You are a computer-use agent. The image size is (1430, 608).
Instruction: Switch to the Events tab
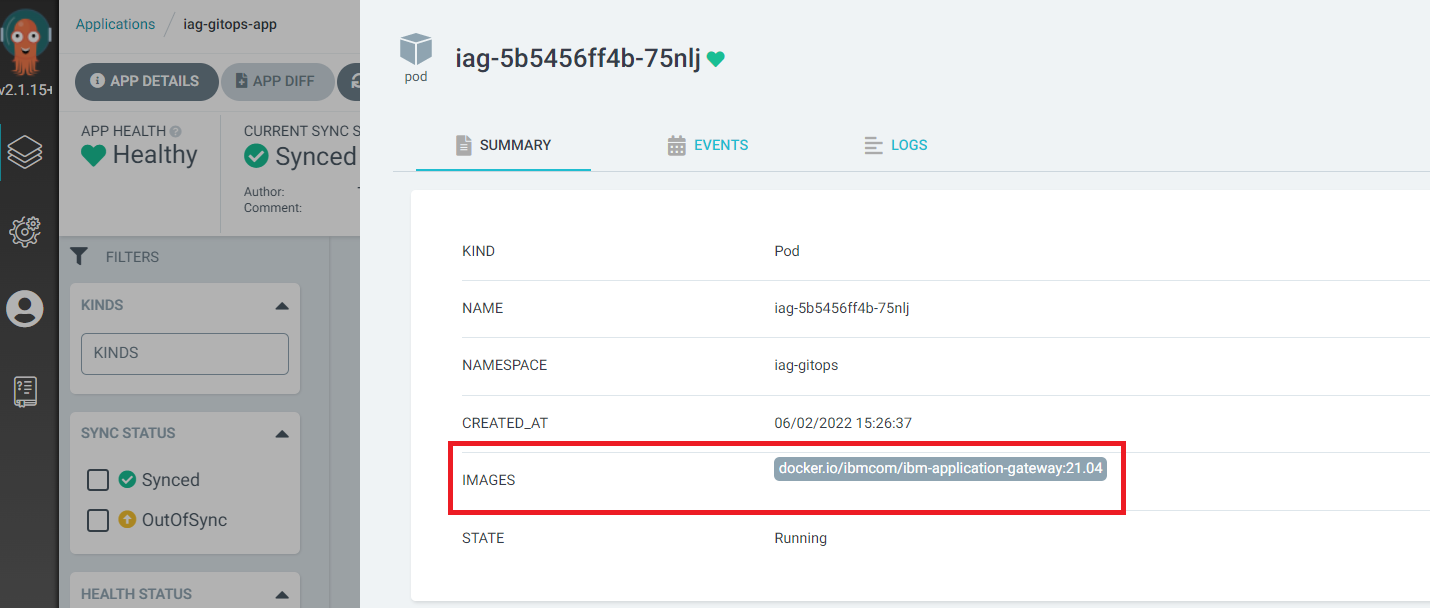pyautogui.click(x=708, y=145)
